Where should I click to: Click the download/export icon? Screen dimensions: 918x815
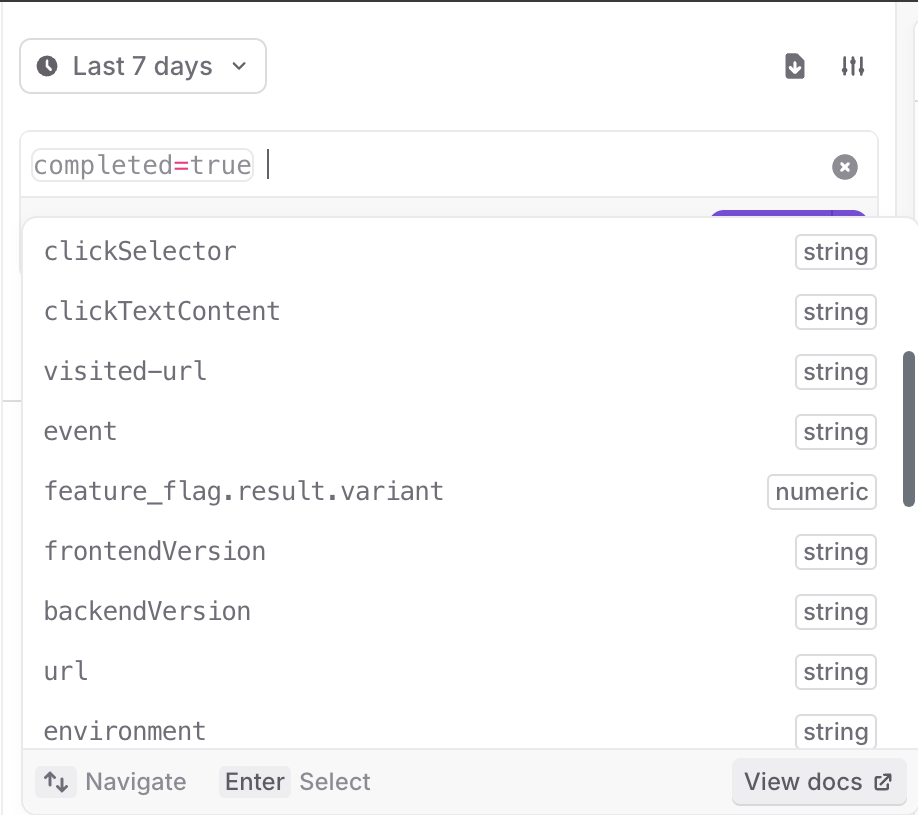(x=794, y=66)
